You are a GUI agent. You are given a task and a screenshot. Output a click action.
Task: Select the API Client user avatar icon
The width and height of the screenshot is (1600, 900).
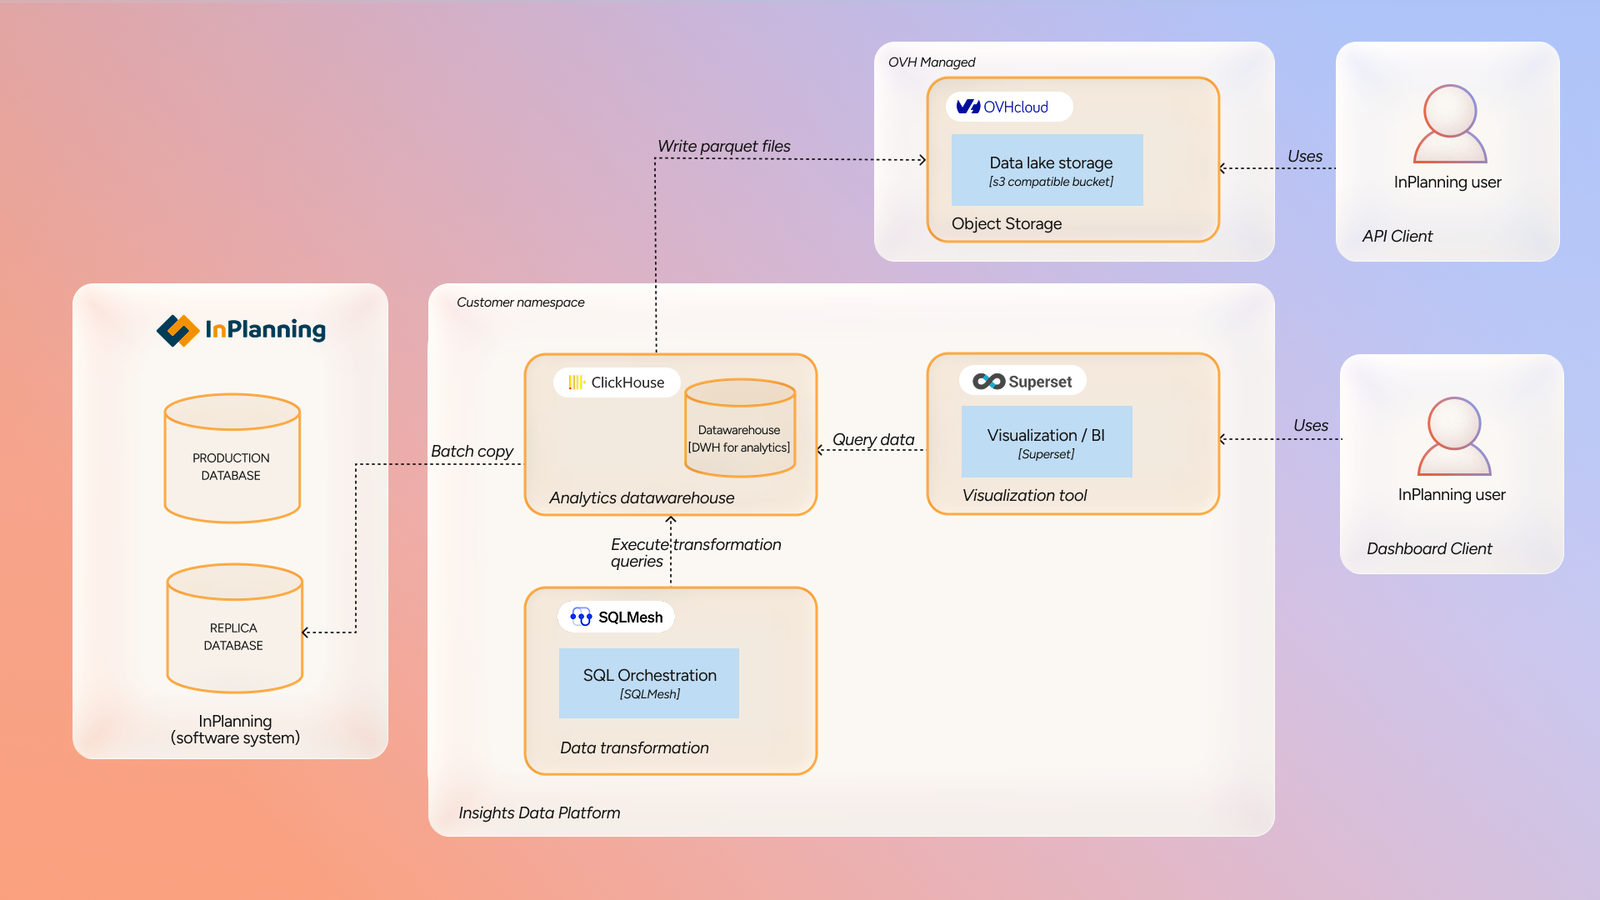point(1450,124)
